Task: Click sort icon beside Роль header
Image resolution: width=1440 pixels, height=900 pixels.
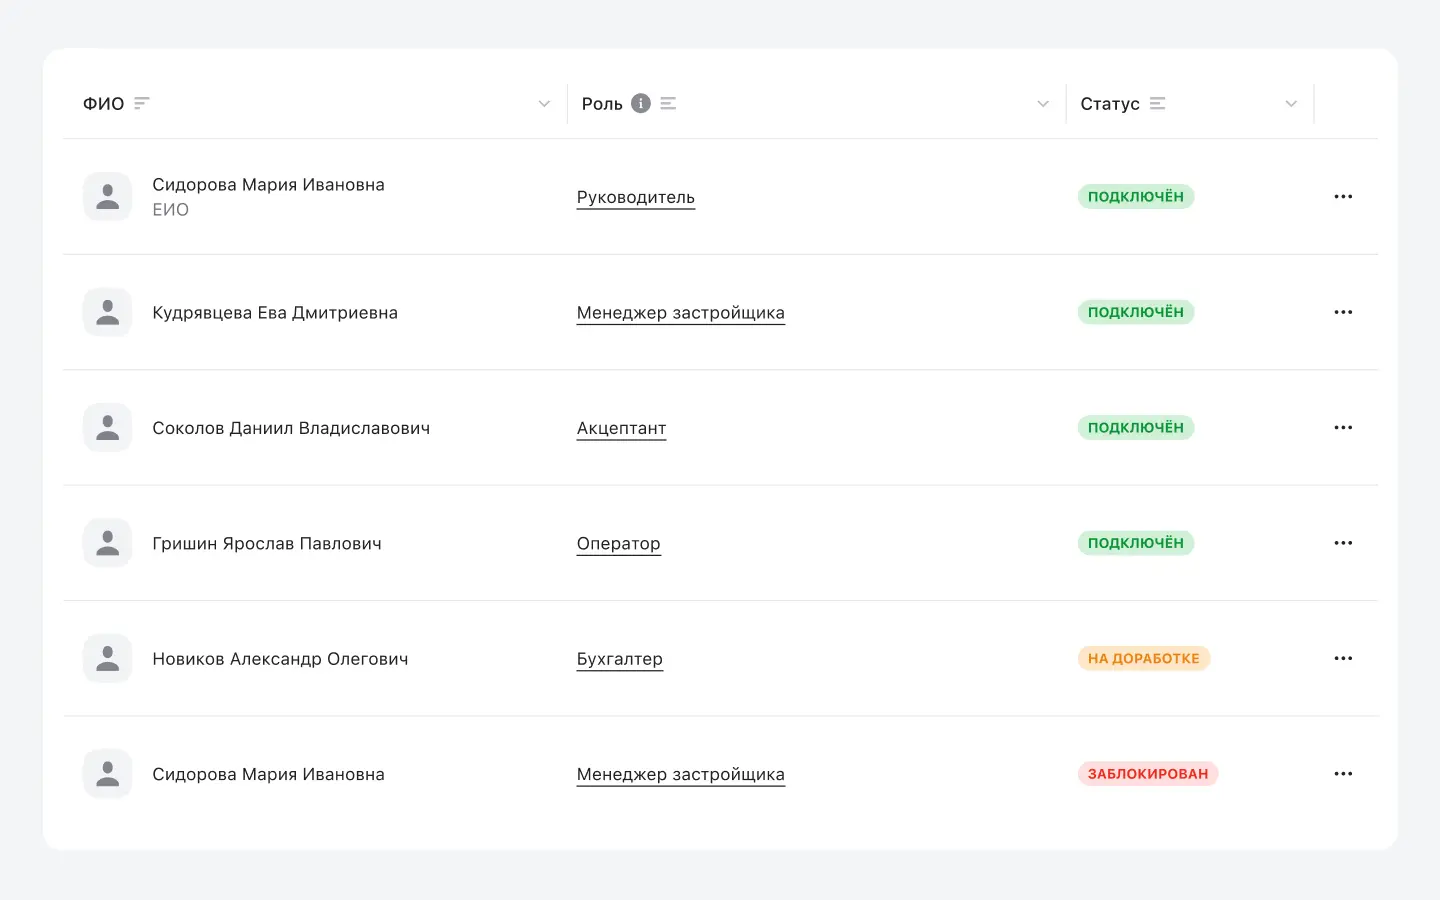Action: tap(669, 103)
